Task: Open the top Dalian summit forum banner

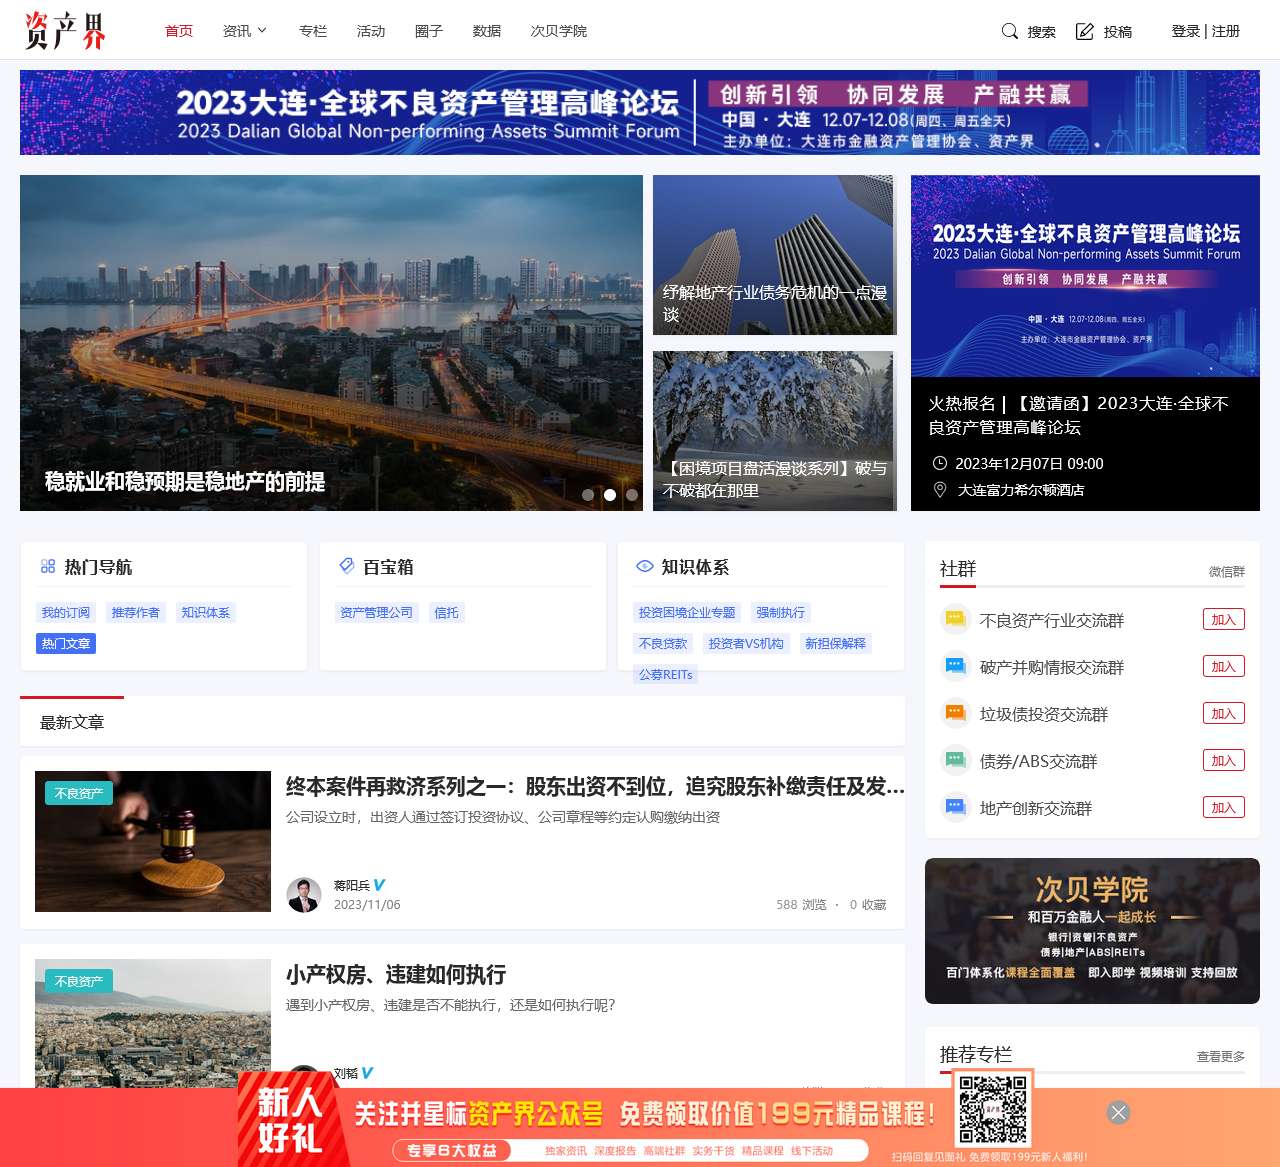Action: [x=640, y=112]
